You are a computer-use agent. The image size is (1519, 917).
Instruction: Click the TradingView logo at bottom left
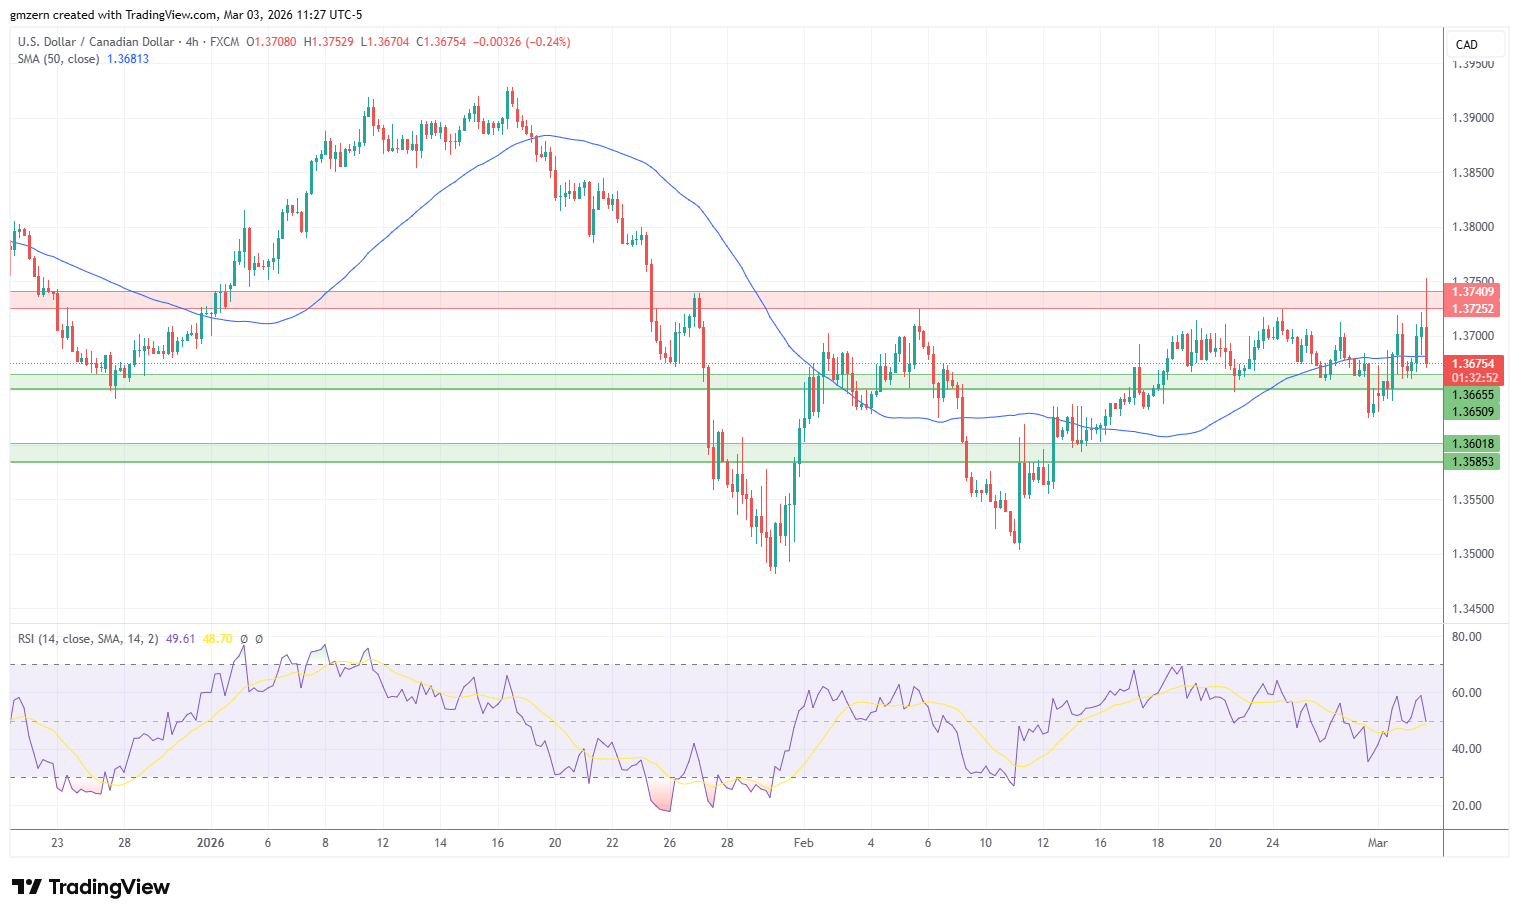pos(91,887)
